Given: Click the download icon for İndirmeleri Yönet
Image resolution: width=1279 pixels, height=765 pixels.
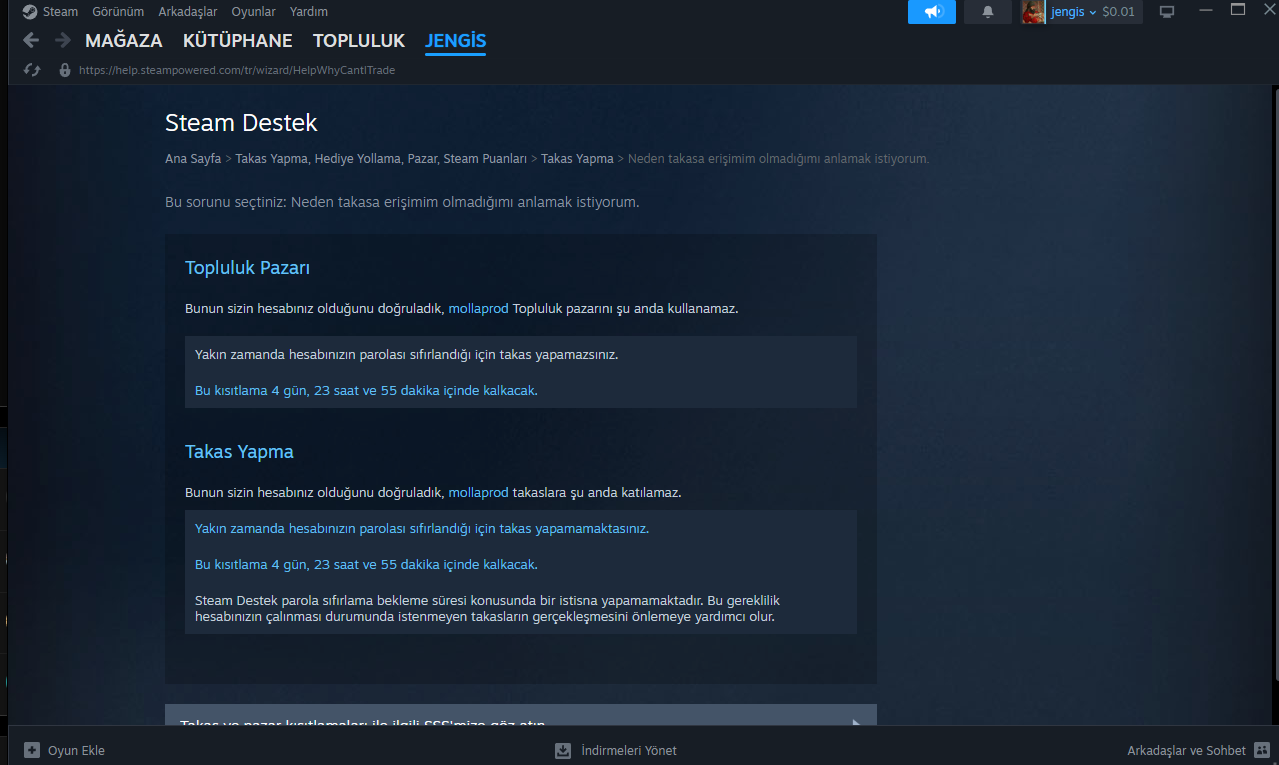Looking at the screenshot, I should [563, 750].
